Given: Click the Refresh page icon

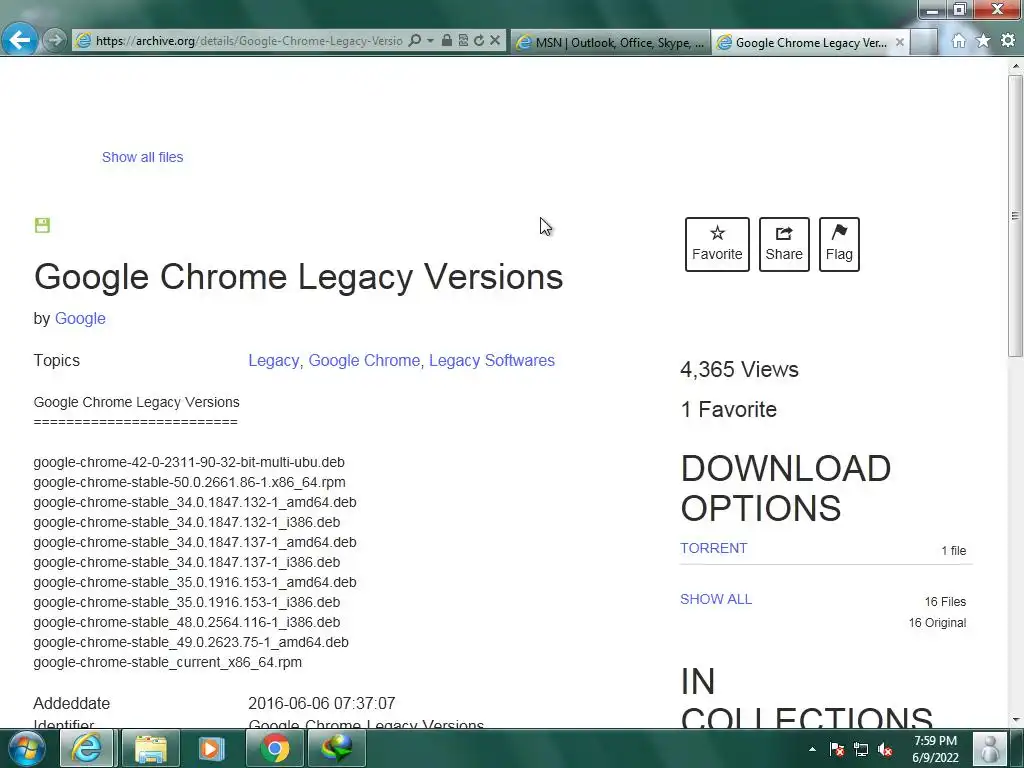Looking at the screenshot, I should coord(479,40).
